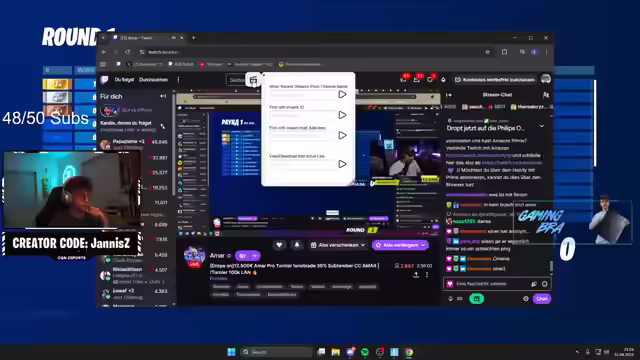This screenshot has width=640, height=360.
Task: Open Abo verschenken dropdown
Action: [x=338, y=245]
